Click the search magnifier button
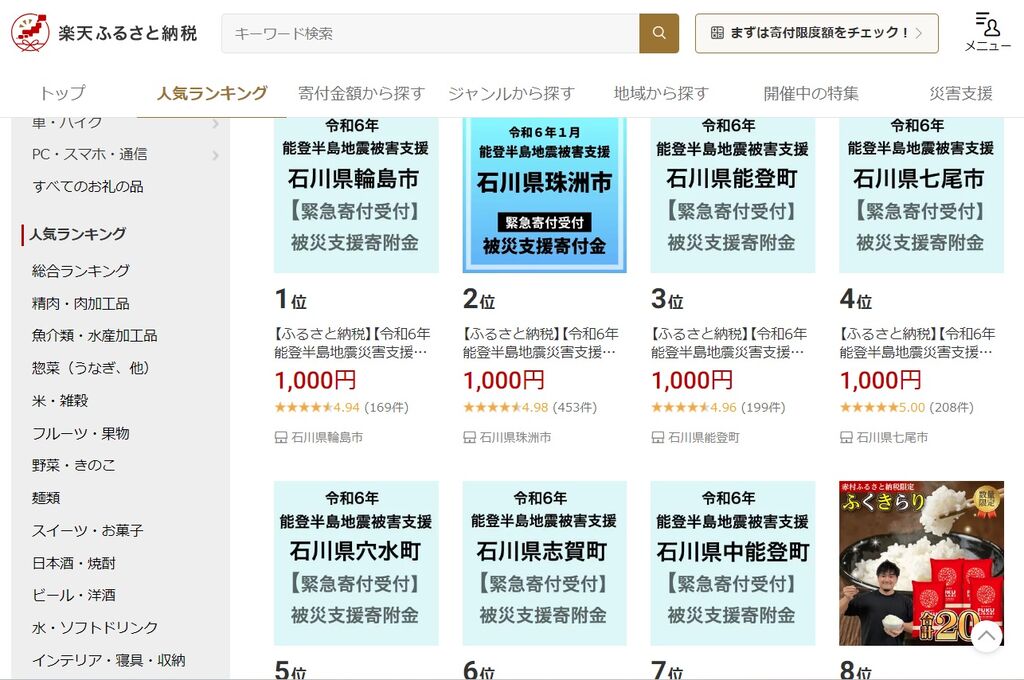1024x680 pixels. click(x=659, y=33)
